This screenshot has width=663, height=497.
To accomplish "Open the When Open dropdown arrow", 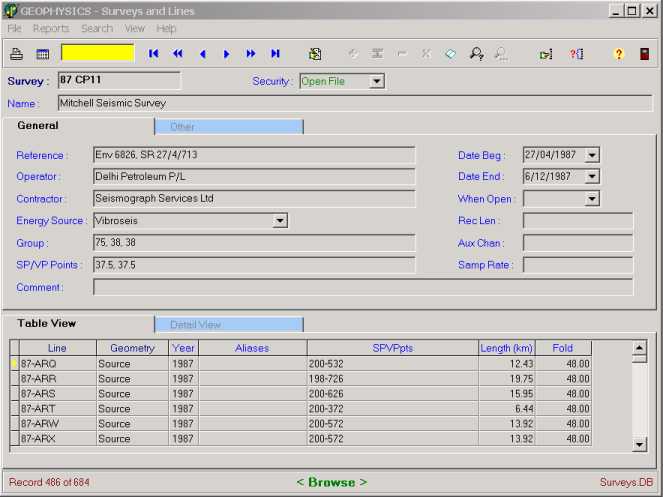I will 592,198.
